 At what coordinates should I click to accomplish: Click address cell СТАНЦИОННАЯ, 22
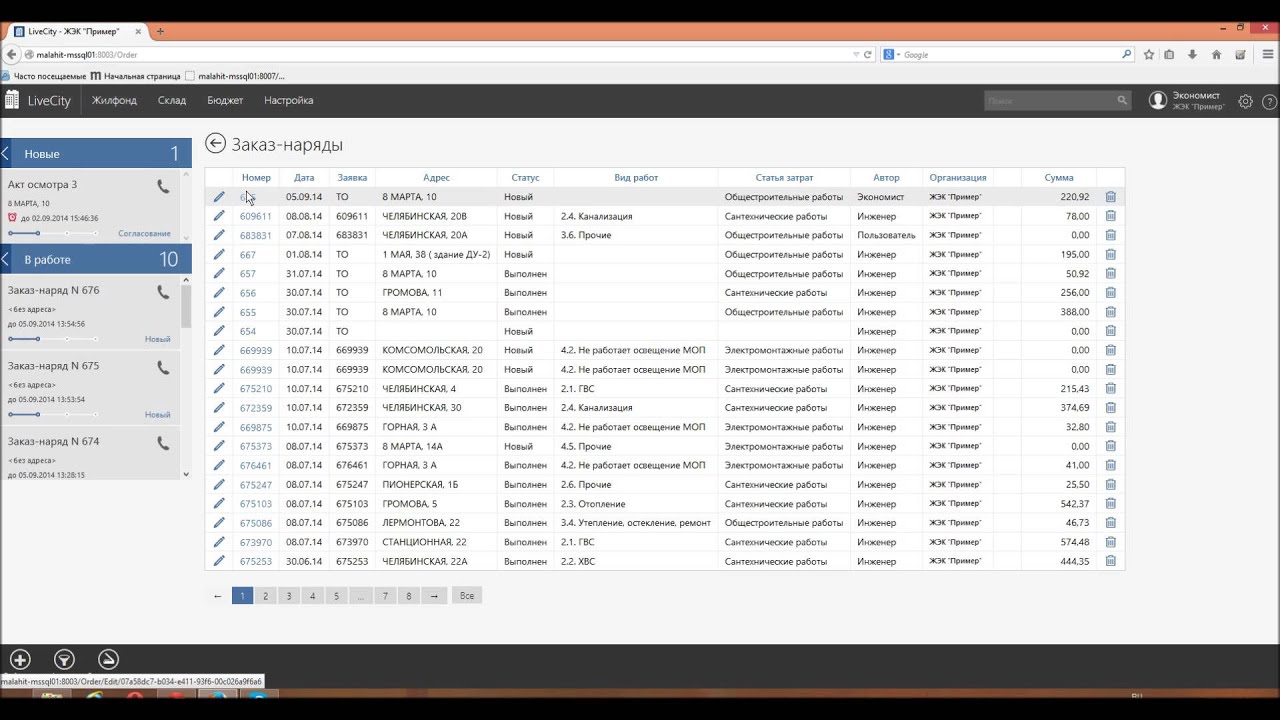coord(424,542)
